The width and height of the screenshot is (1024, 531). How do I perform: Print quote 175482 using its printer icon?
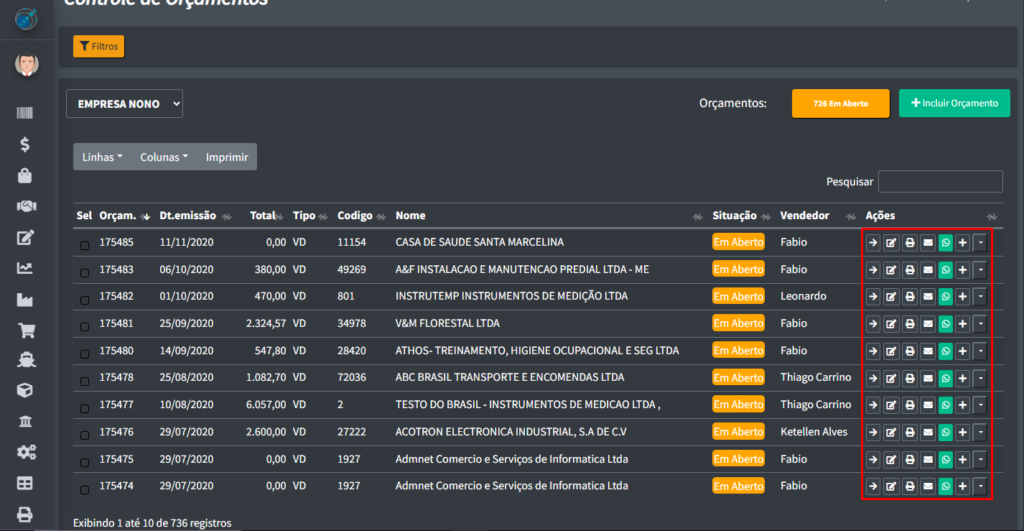pyautogui.click(x=909, y=296)
